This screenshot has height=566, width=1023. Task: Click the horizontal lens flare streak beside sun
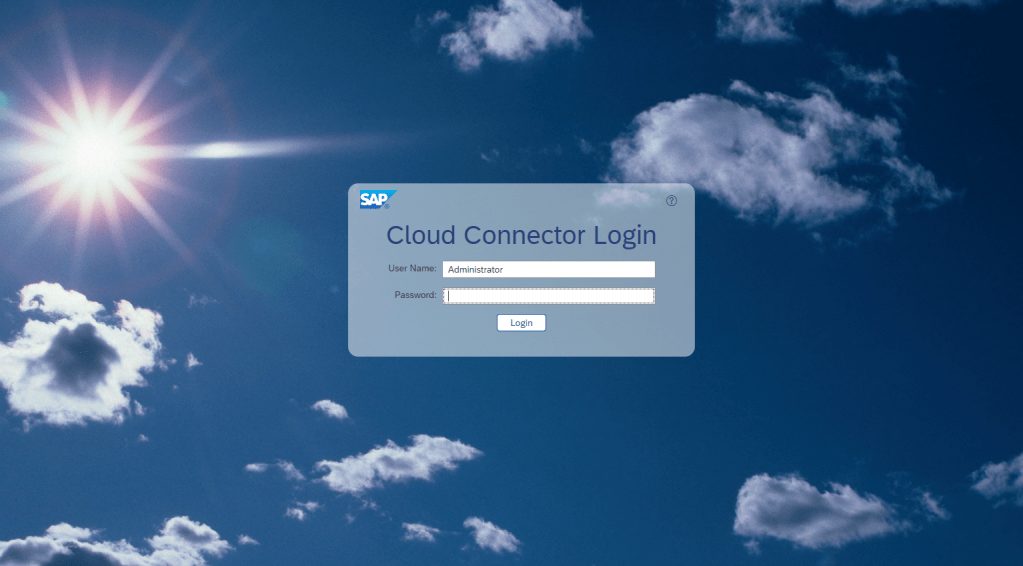pyautogui.click(x=250, y=149)
